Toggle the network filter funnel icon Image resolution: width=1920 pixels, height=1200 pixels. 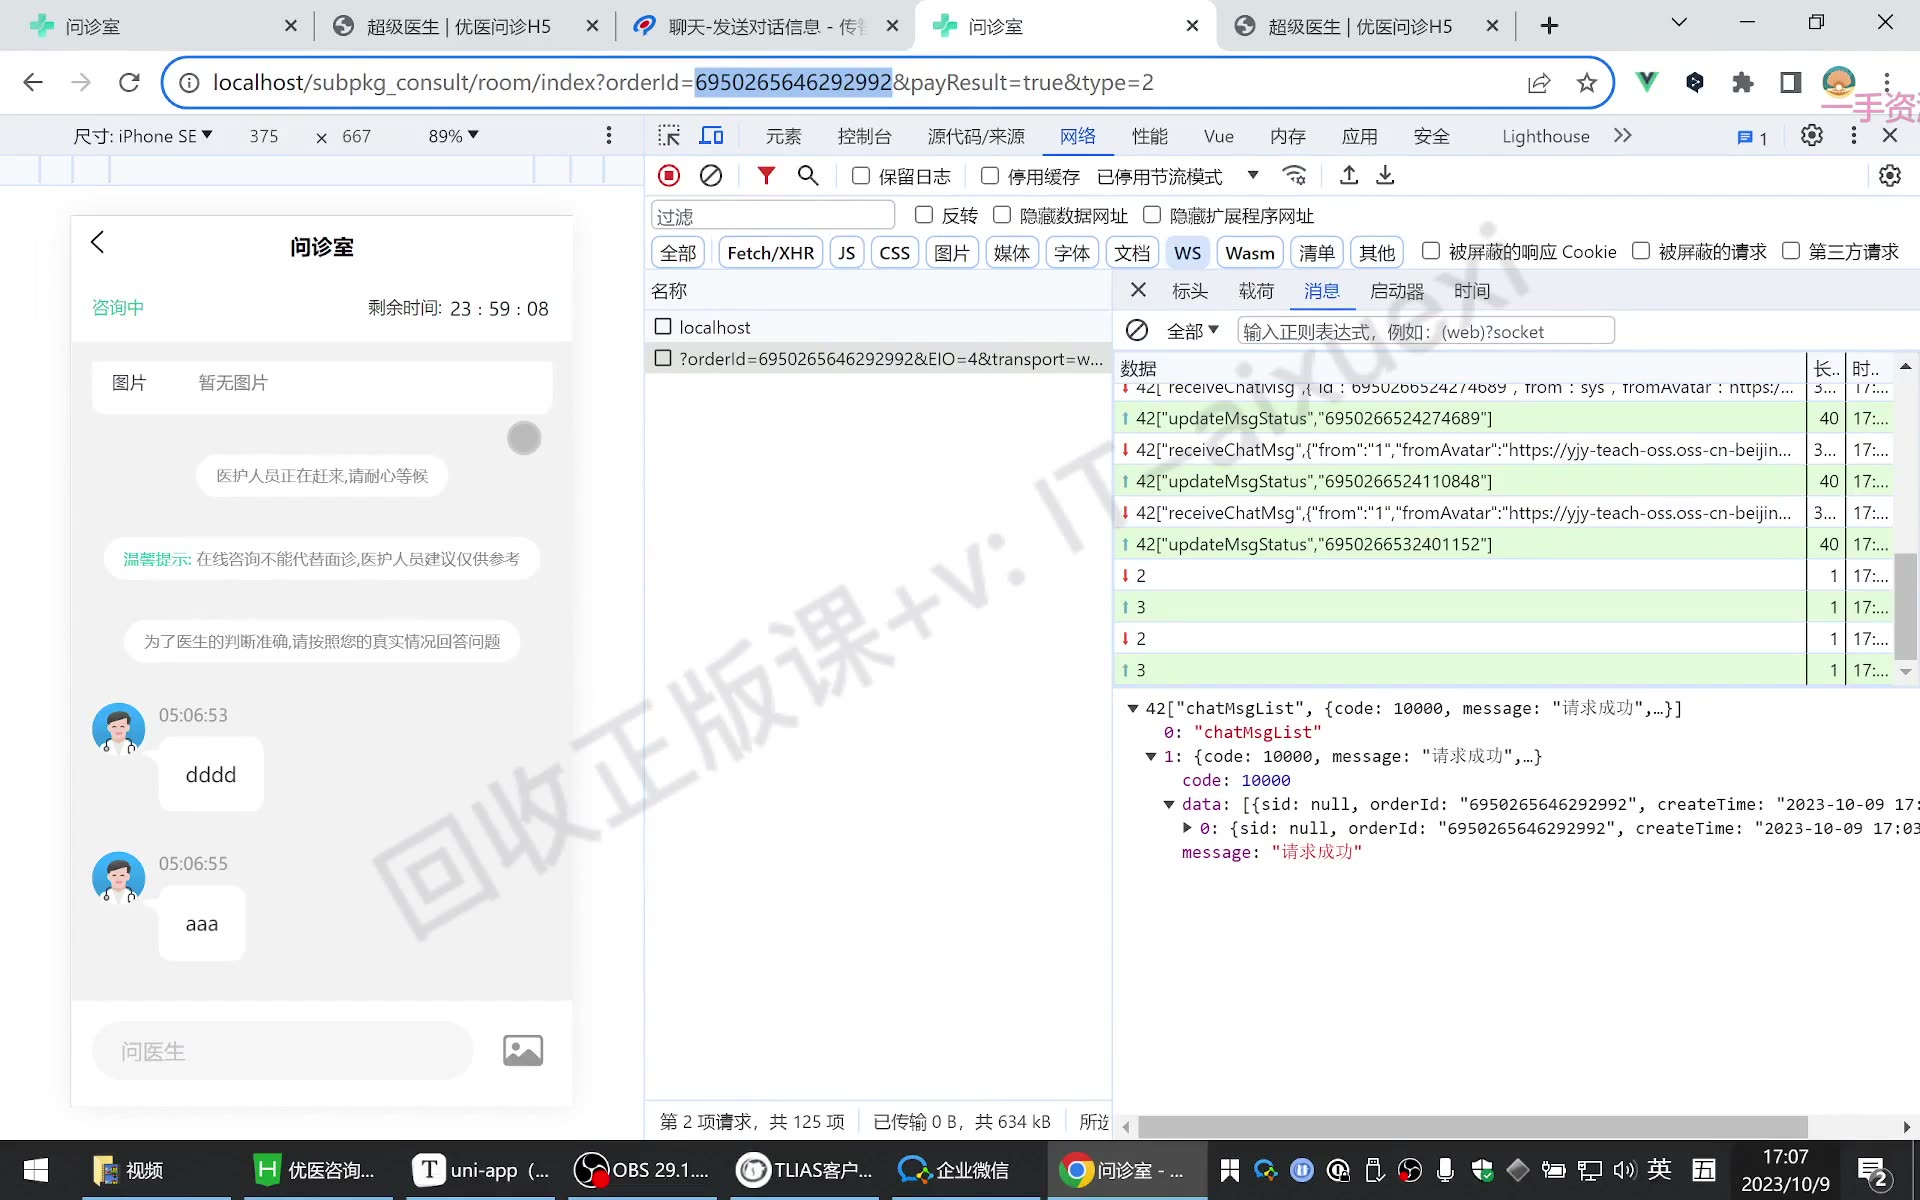point(766,176)
